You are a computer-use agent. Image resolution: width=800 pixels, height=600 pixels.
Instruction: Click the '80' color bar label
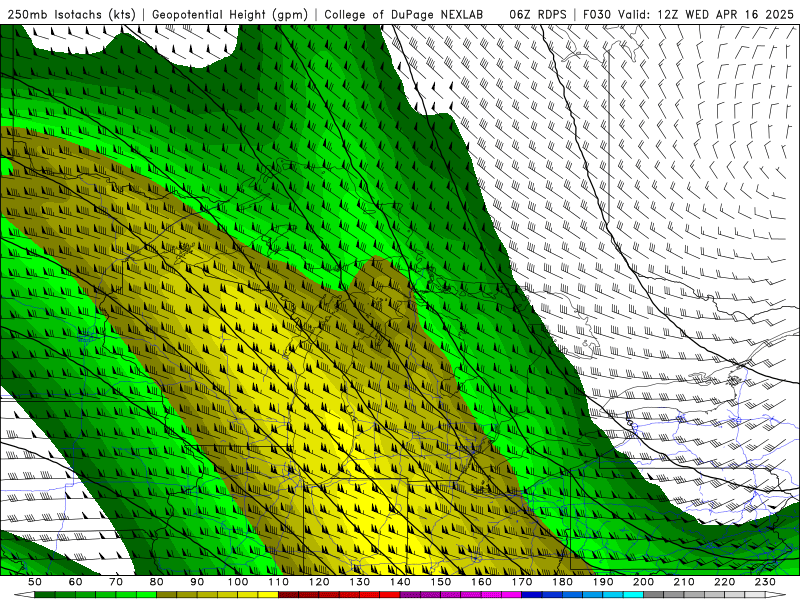157,582
